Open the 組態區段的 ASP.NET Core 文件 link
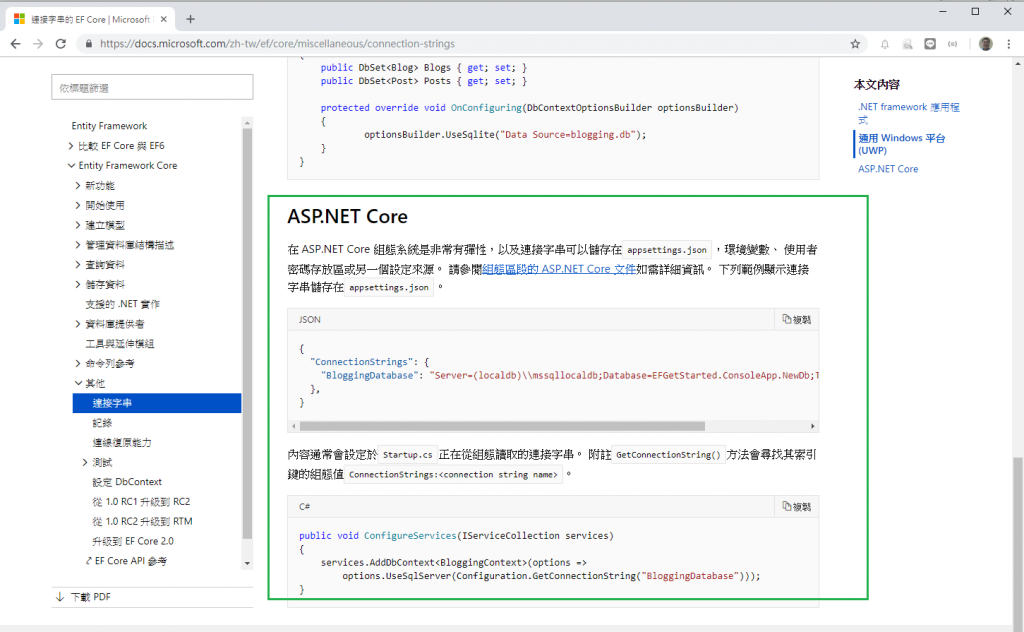 click(559, 269)
